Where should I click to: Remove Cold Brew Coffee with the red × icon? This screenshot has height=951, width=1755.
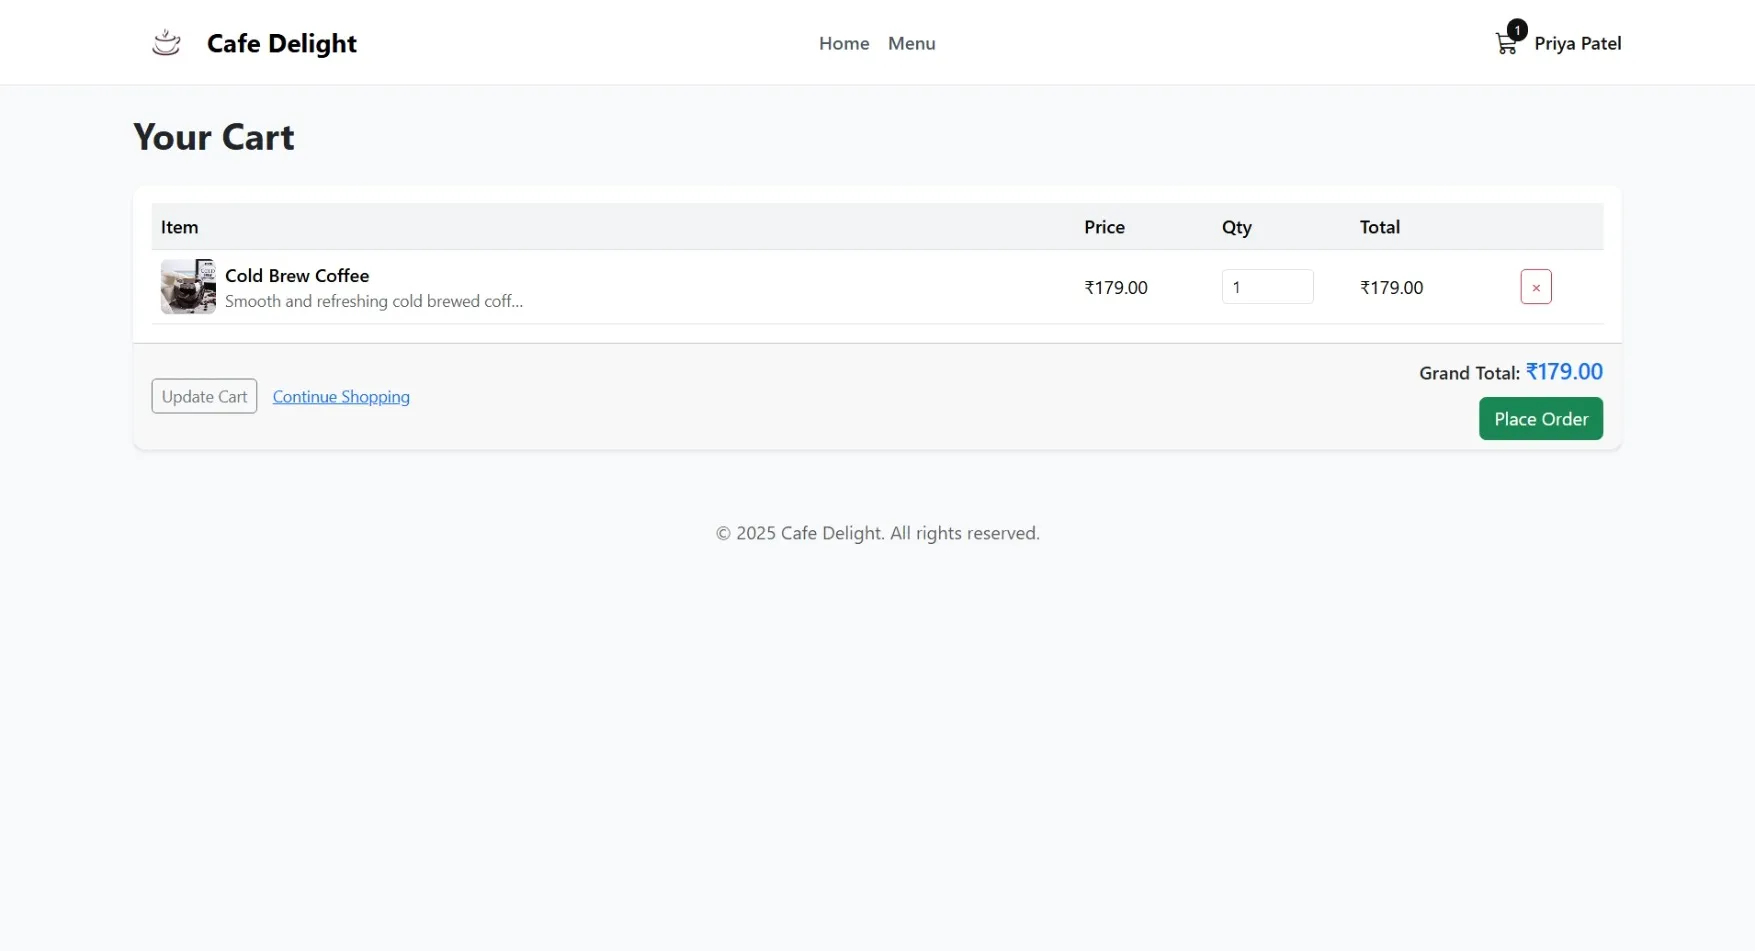pyautogui.click(x=1536, y=286)
